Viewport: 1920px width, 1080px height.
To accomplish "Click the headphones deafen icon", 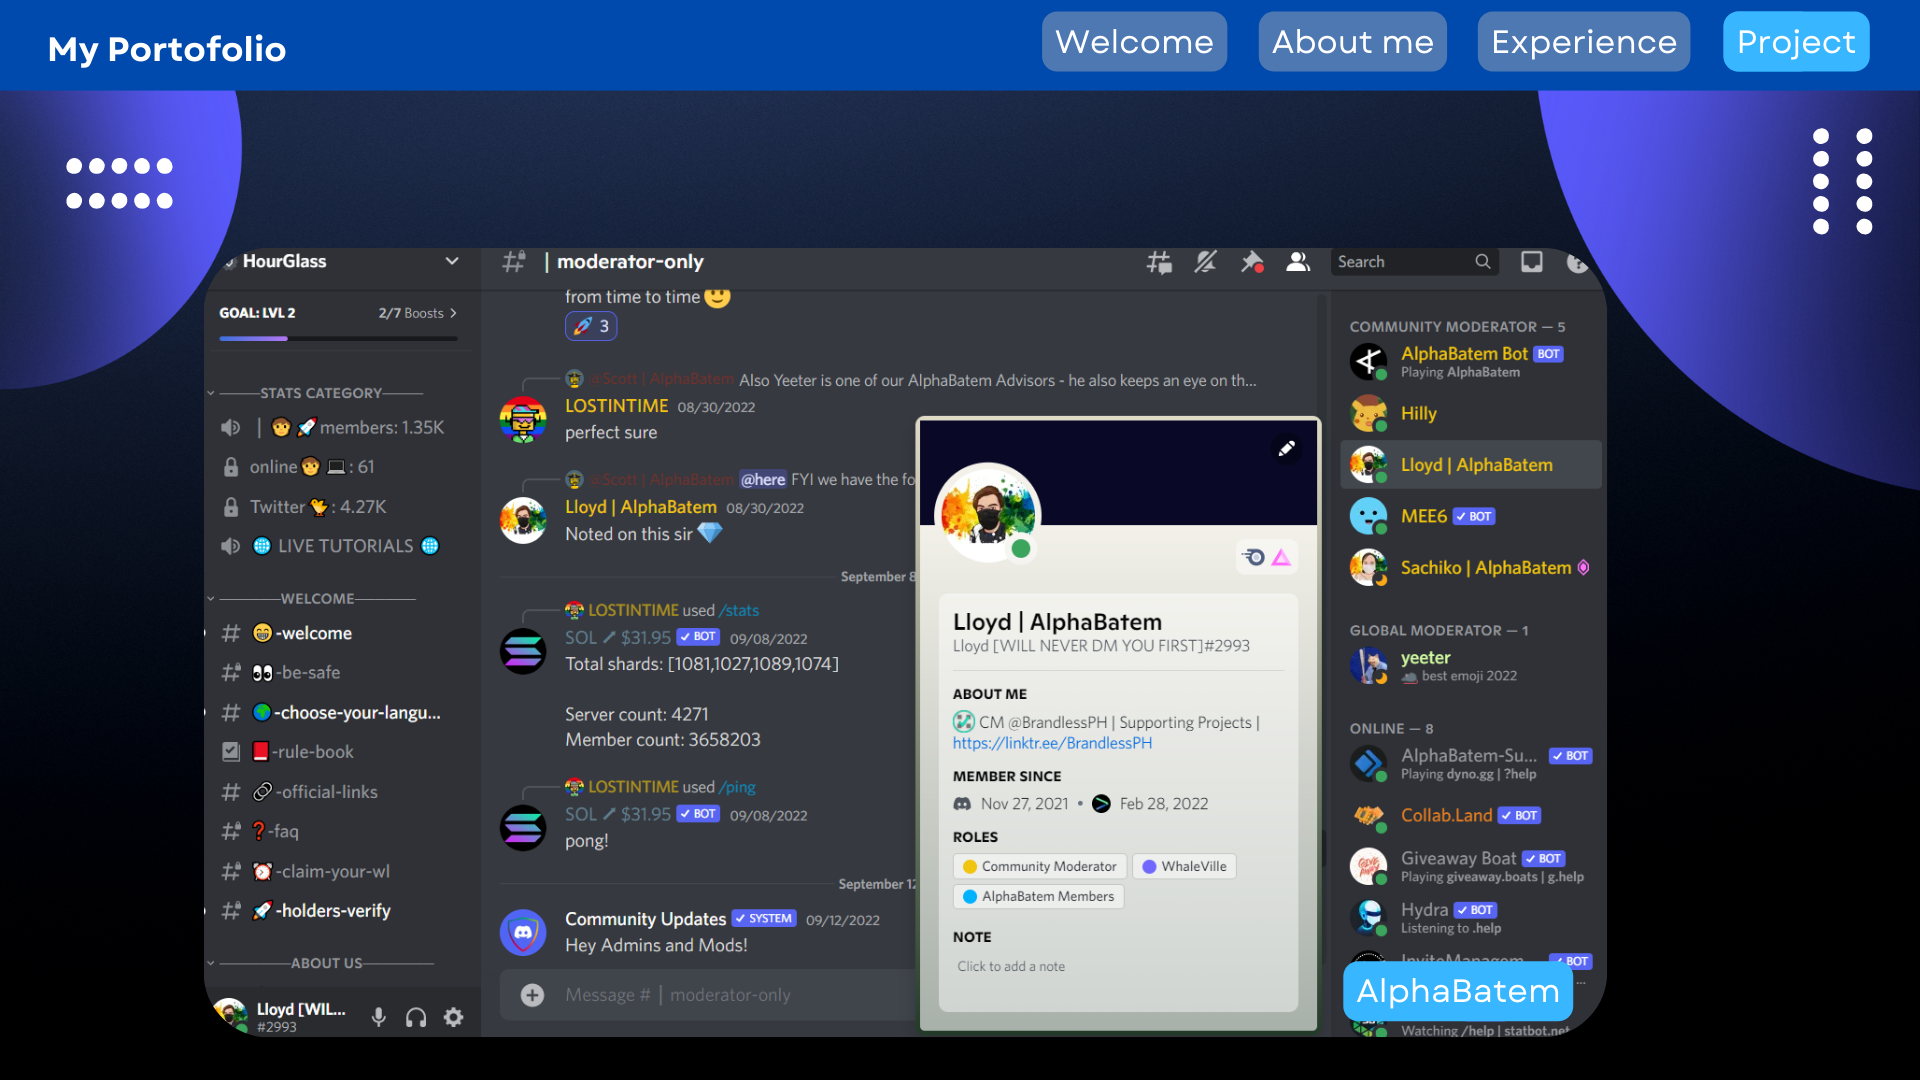I will coord(416,1017).
